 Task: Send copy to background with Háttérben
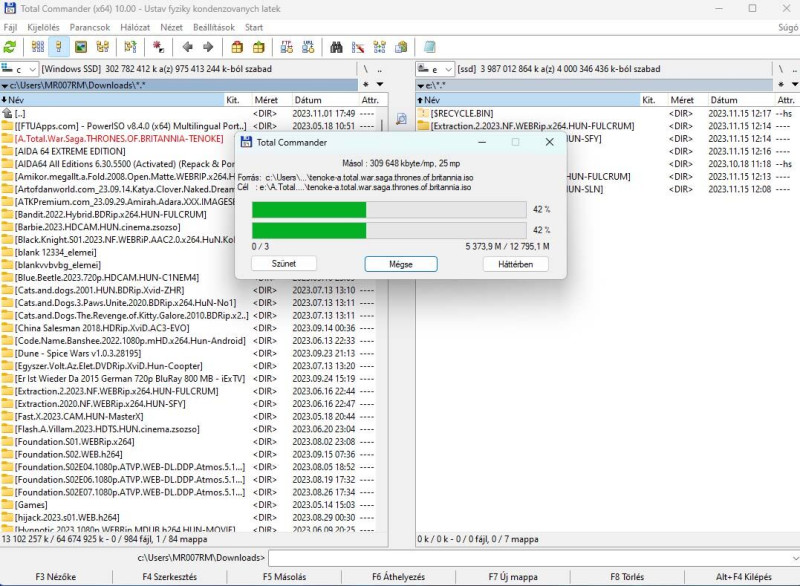click(516, 264)
